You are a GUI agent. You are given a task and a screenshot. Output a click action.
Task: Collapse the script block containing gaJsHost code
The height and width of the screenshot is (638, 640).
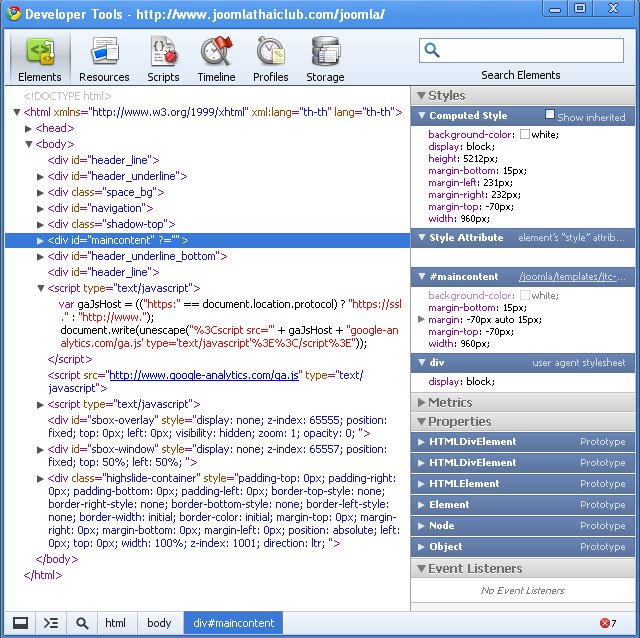(x=40, y=289)
